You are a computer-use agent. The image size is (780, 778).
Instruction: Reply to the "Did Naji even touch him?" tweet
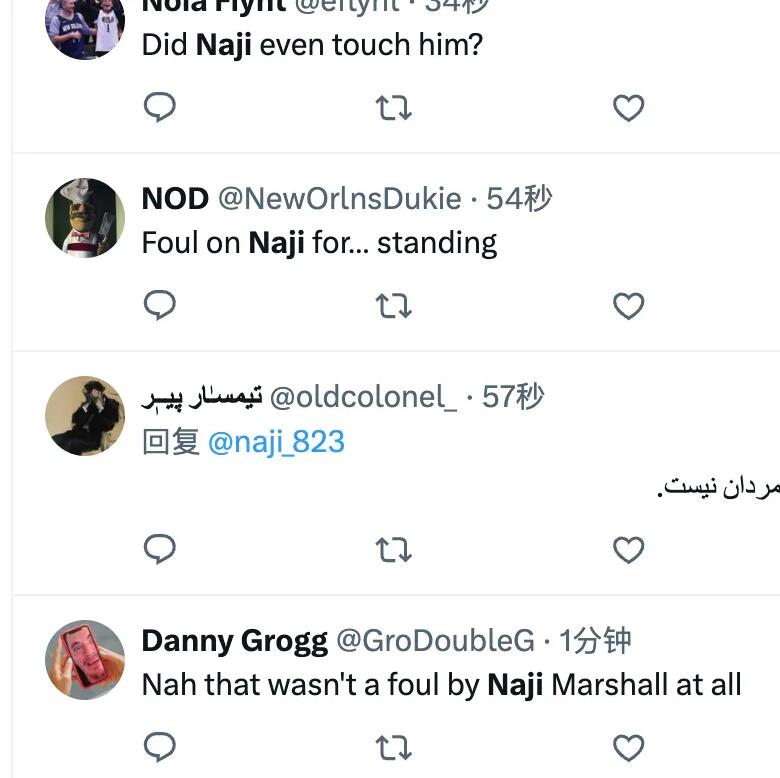[160, 107]
